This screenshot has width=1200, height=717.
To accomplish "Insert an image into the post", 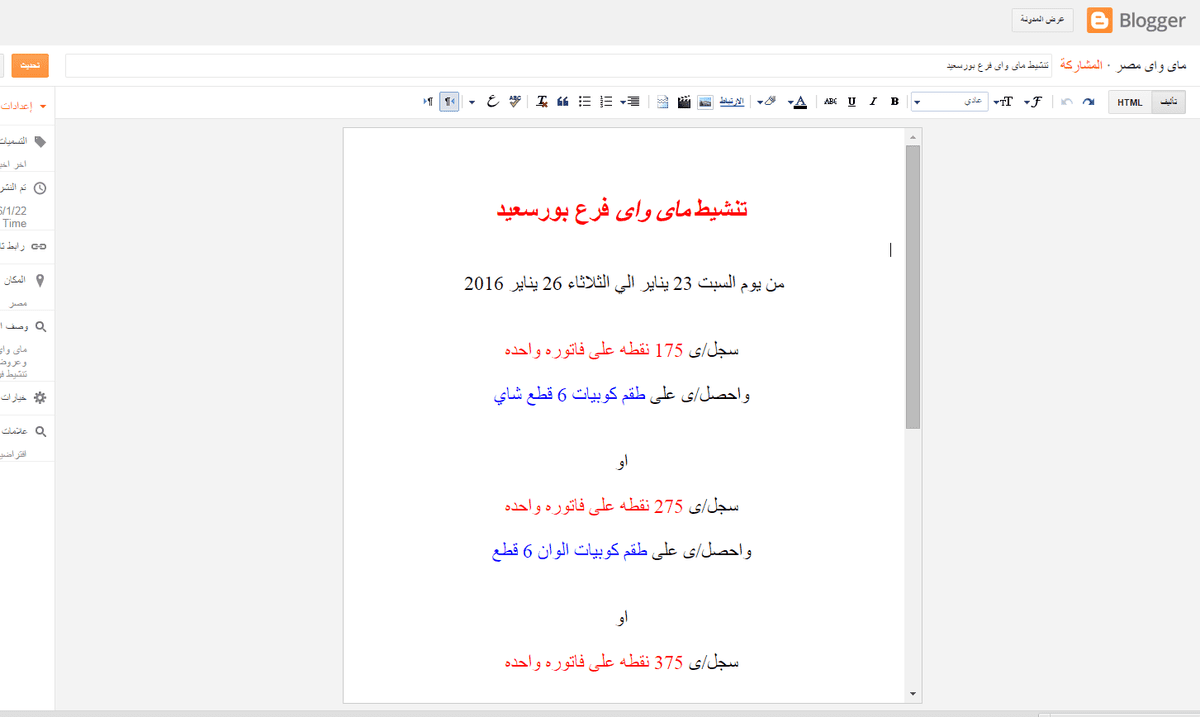I will 706,101.
